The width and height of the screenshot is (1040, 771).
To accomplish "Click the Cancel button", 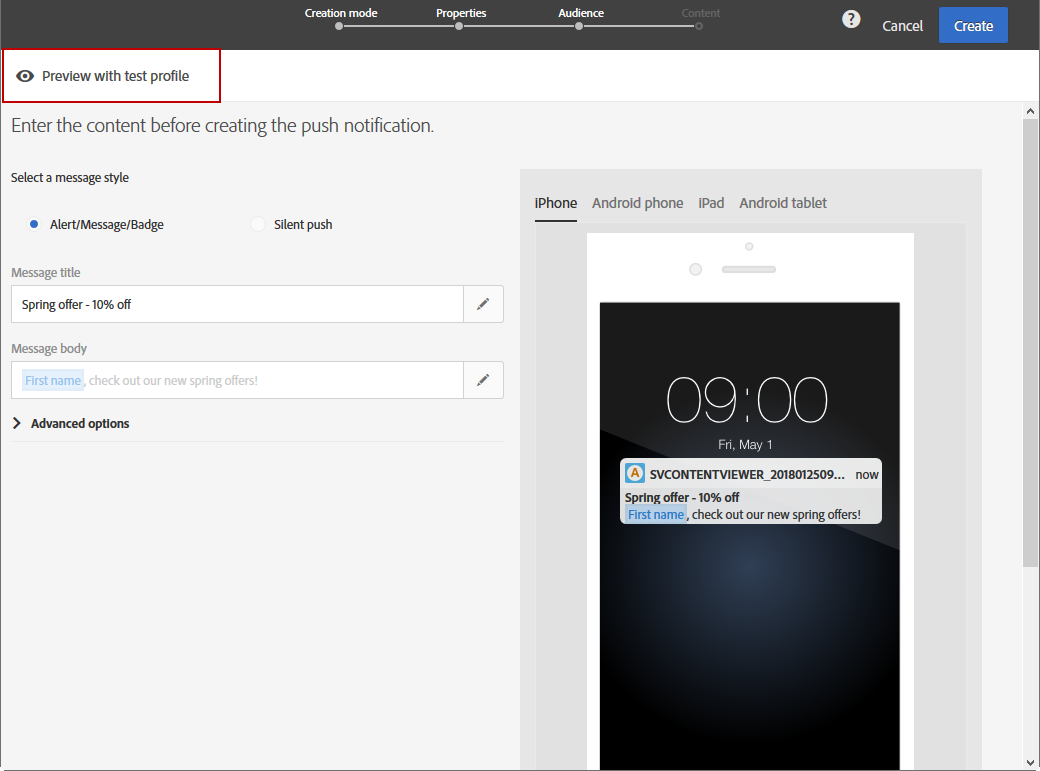I will [902, 26].
